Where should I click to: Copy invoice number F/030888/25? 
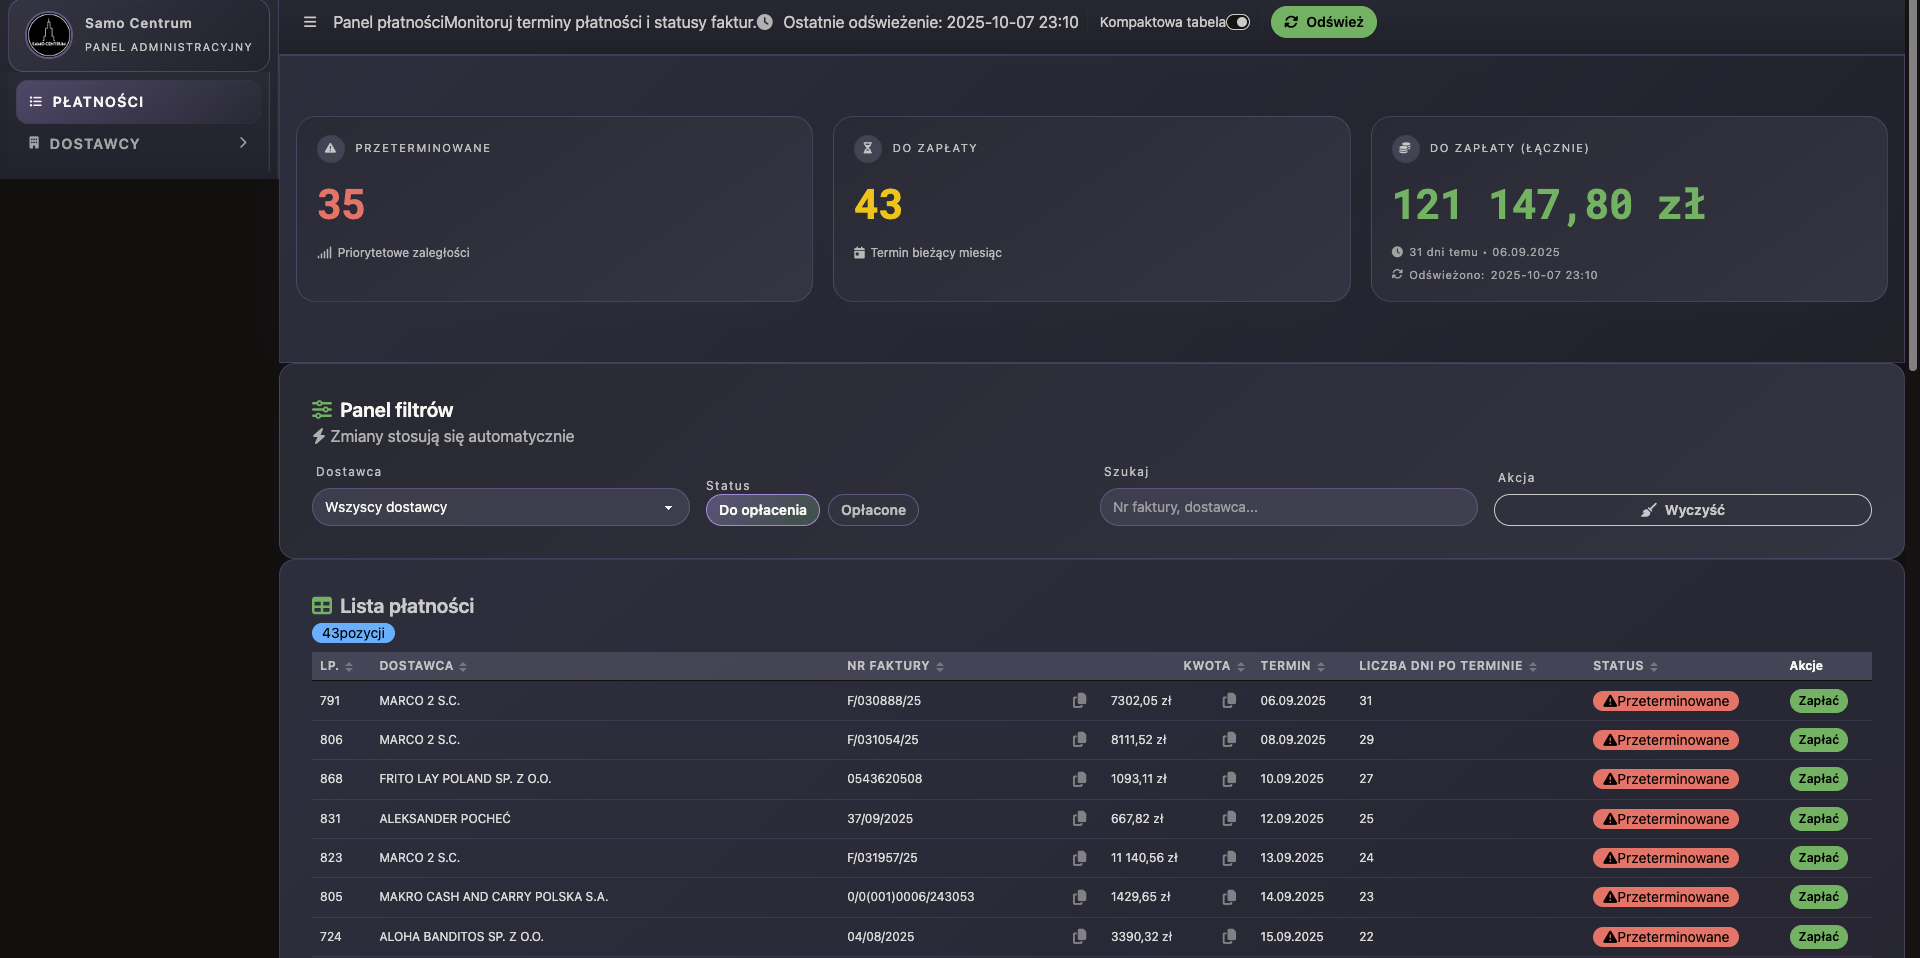(1079, 701)
